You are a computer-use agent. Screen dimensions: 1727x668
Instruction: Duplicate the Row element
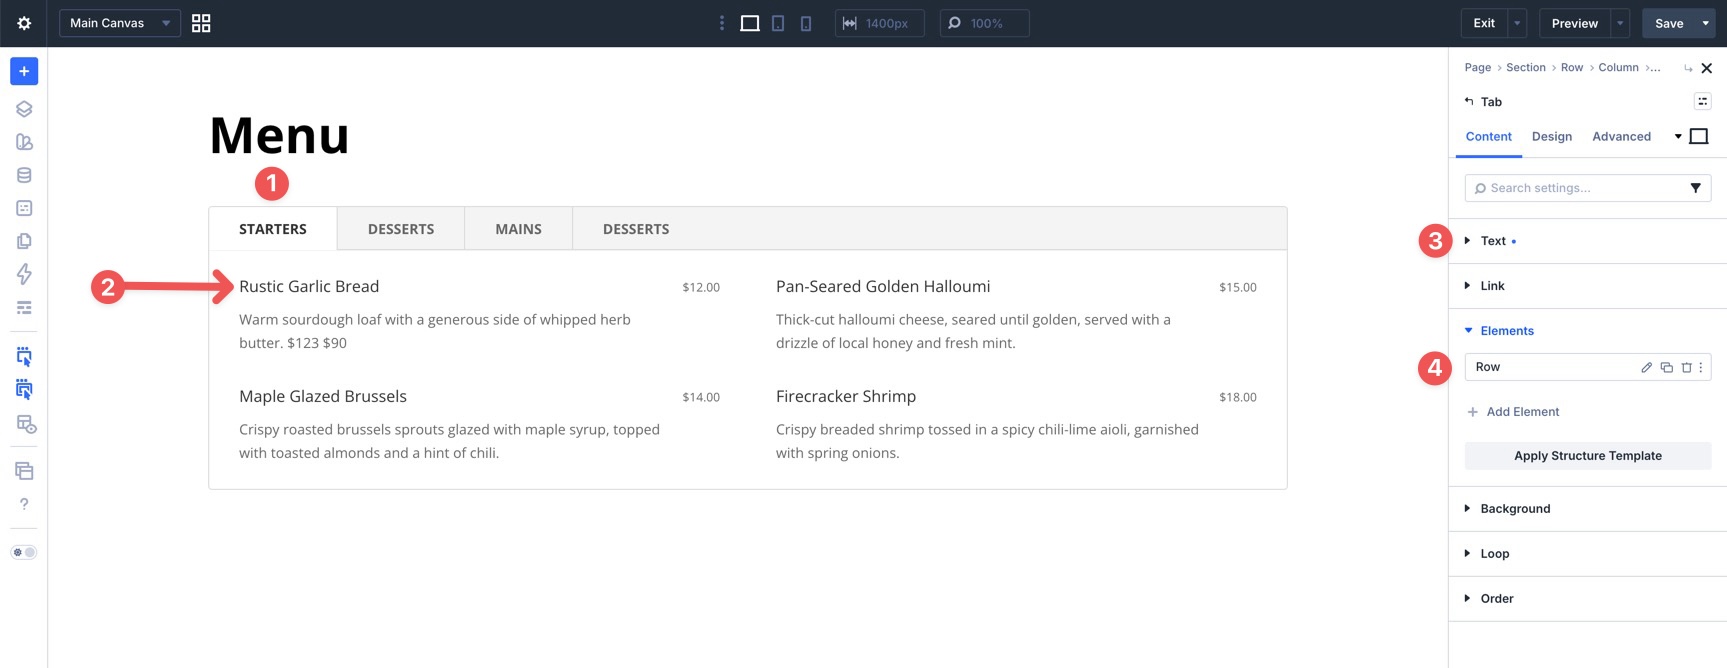click(x=1666, y=367)
